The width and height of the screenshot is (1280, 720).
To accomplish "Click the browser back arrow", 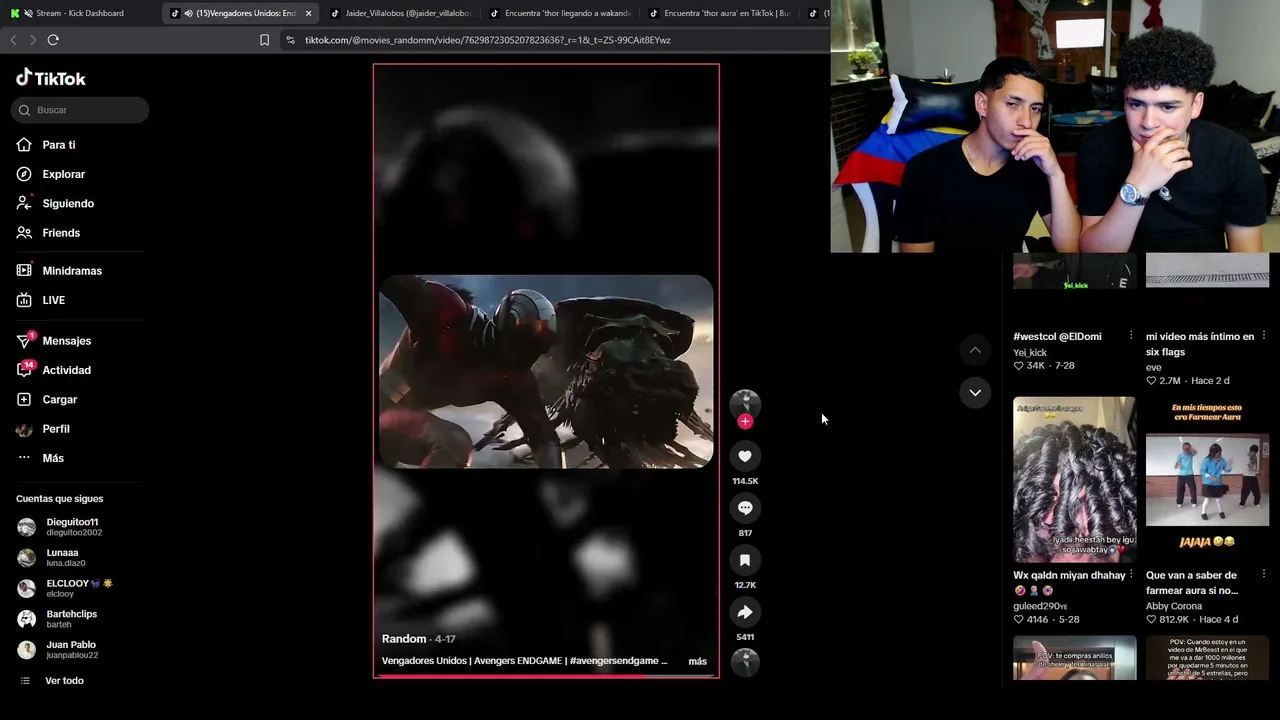I will pos(13,40).
